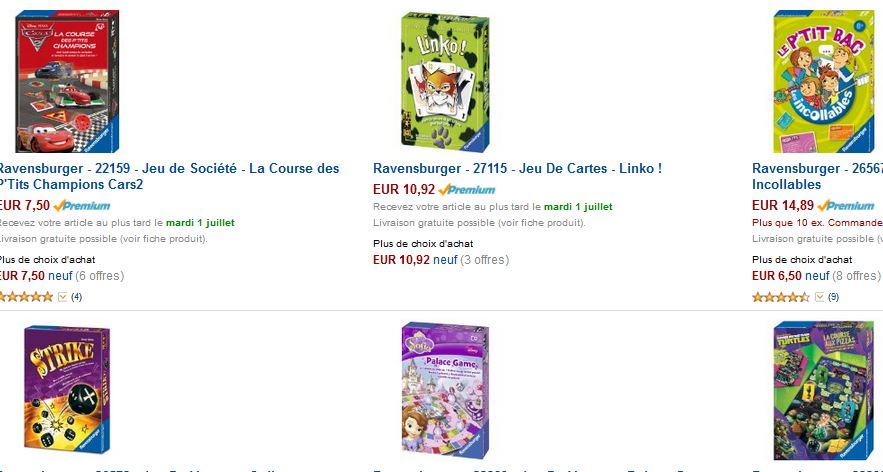883x472 pixels.
Task: Open the 9 customer reviews count
Action: click(833, 297)
